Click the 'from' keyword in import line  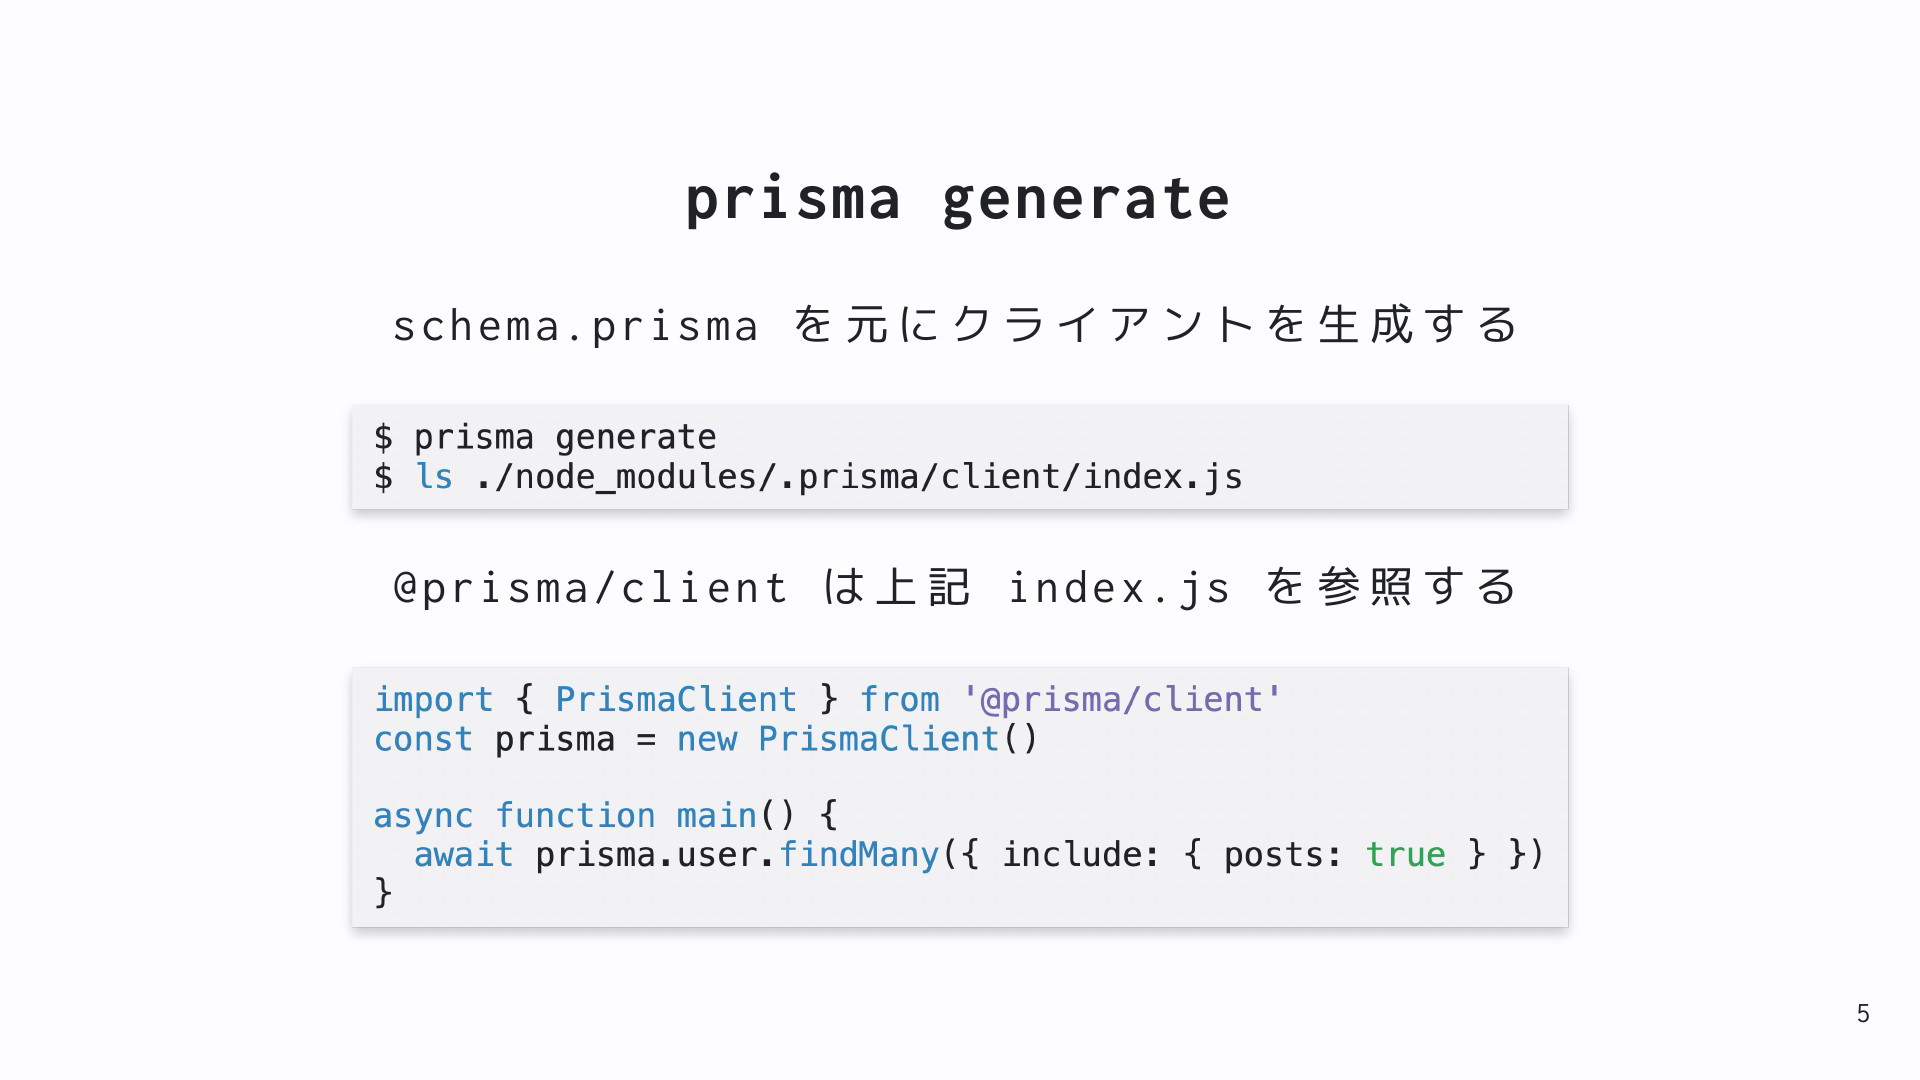(x=900, y=699)
